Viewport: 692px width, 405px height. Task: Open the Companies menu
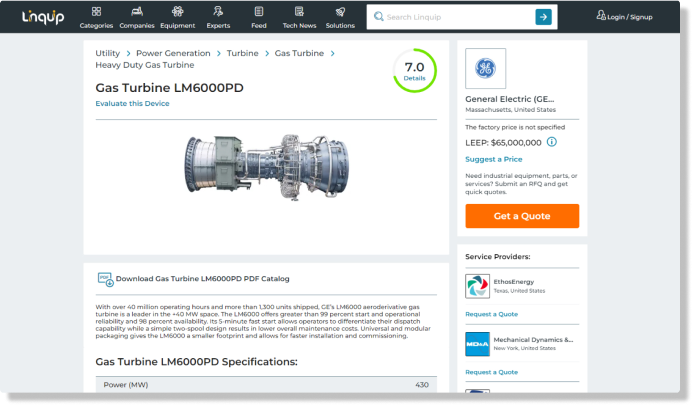pos(137,18)
